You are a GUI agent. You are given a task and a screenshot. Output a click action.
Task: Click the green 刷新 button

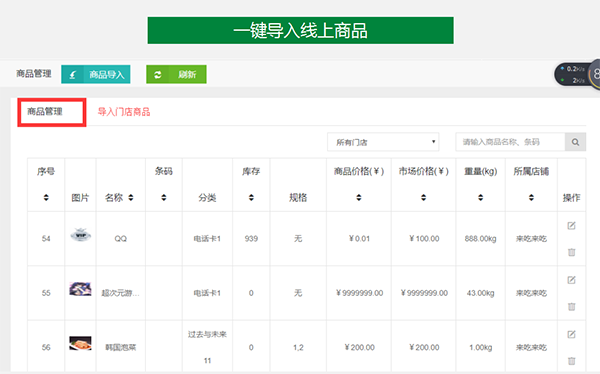click(176, 74)
